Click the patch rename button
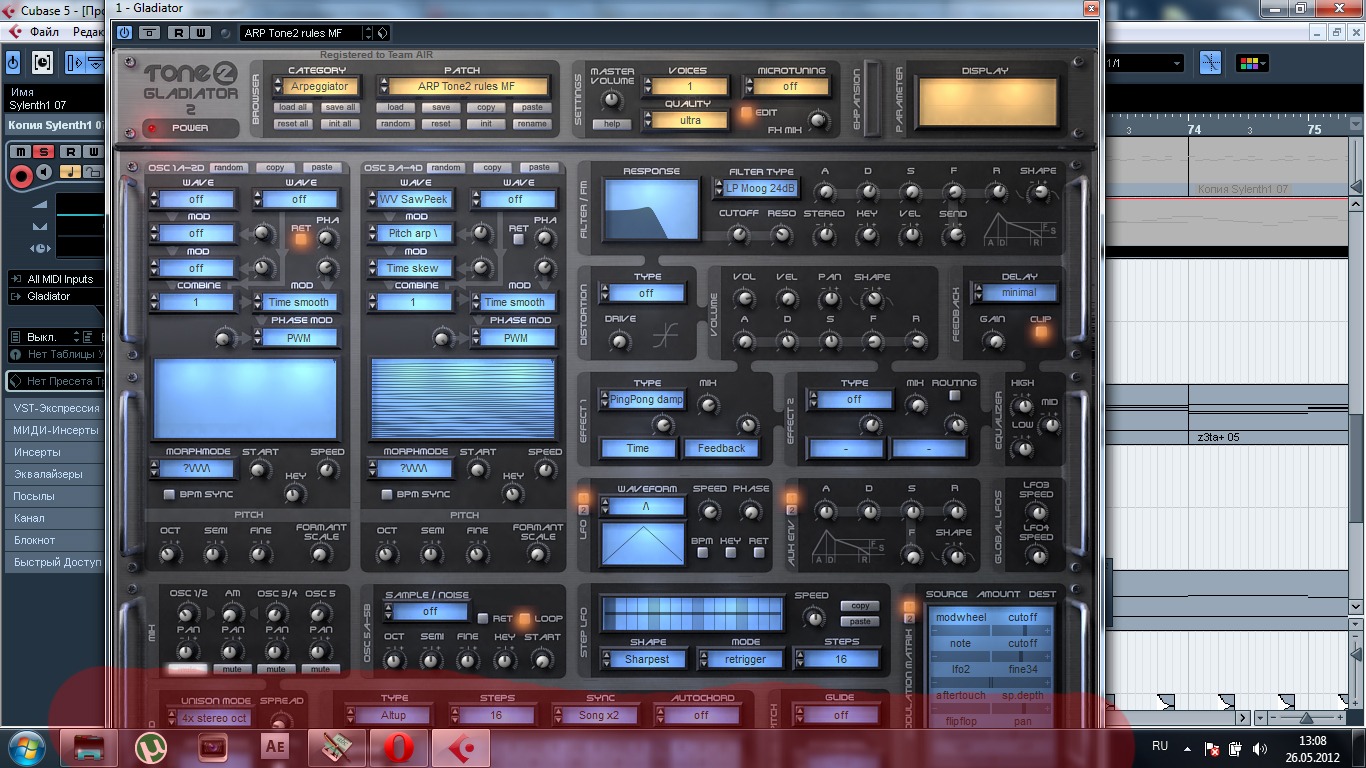Image resolution: width=1366 pixels, height=768 pixels. click(532, 124)
